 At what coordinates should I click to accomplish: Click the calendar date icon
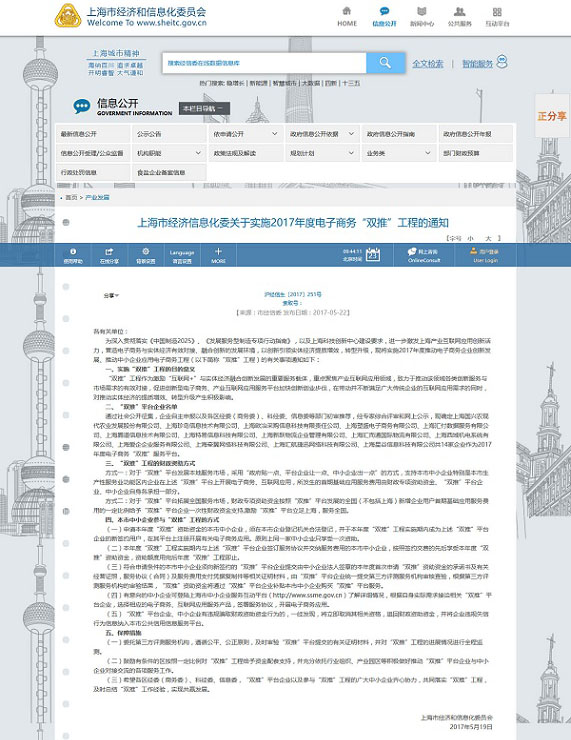(x=373, y=255)
